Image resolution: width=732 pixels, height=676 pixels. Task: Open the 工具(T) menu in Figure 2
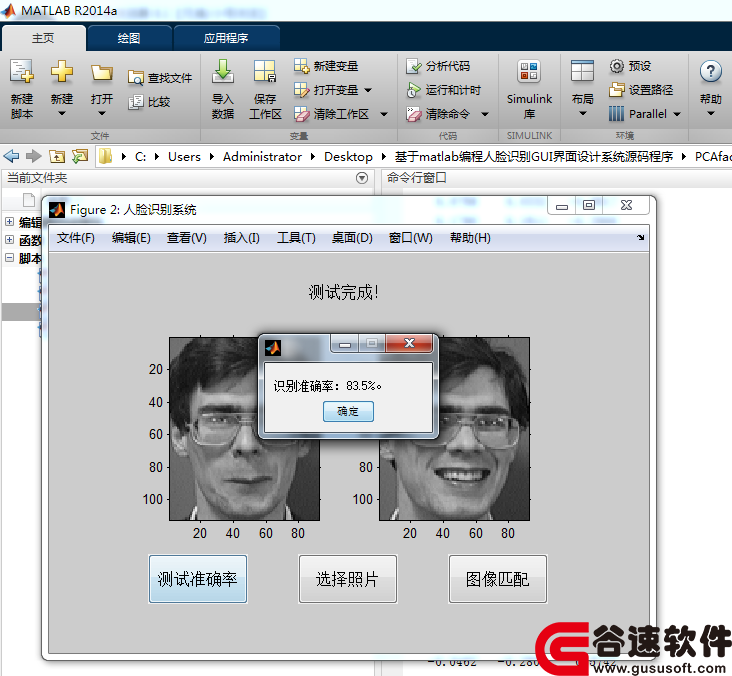[296, 238]
